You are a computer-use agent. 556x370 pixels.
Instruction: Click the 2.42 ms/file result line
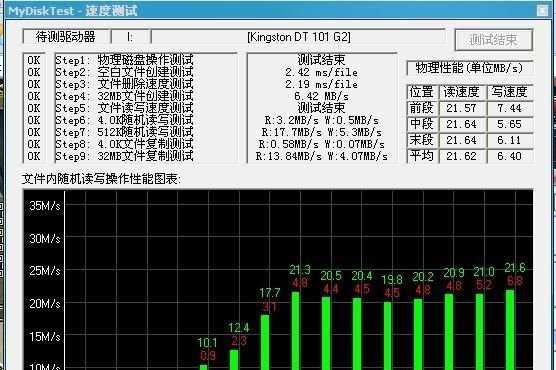321,72
